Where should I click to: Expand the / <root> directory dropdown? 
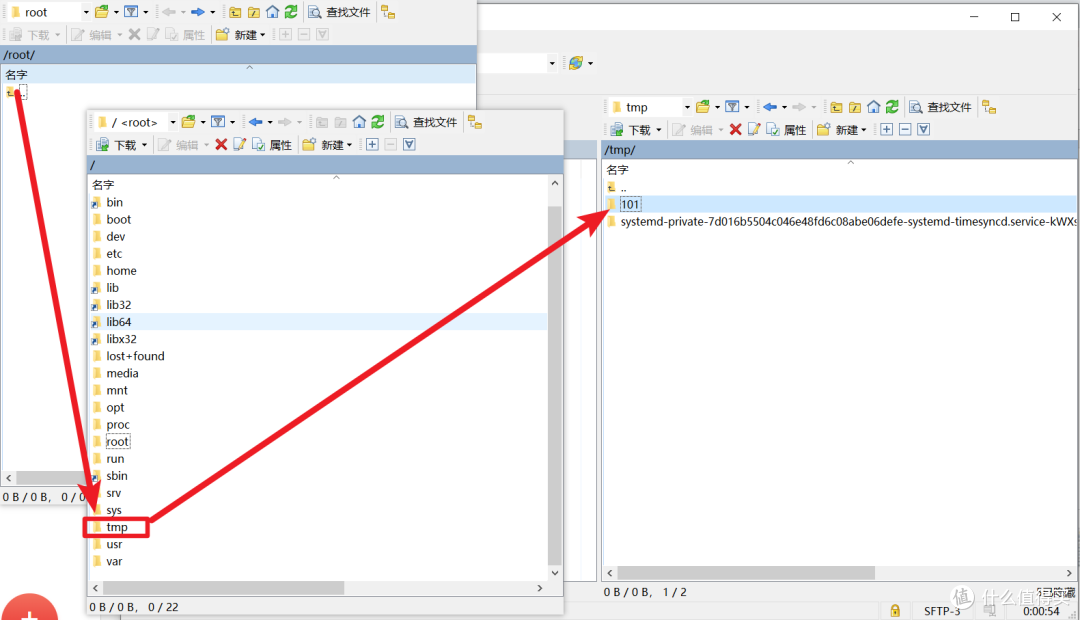tap(172, 122)
